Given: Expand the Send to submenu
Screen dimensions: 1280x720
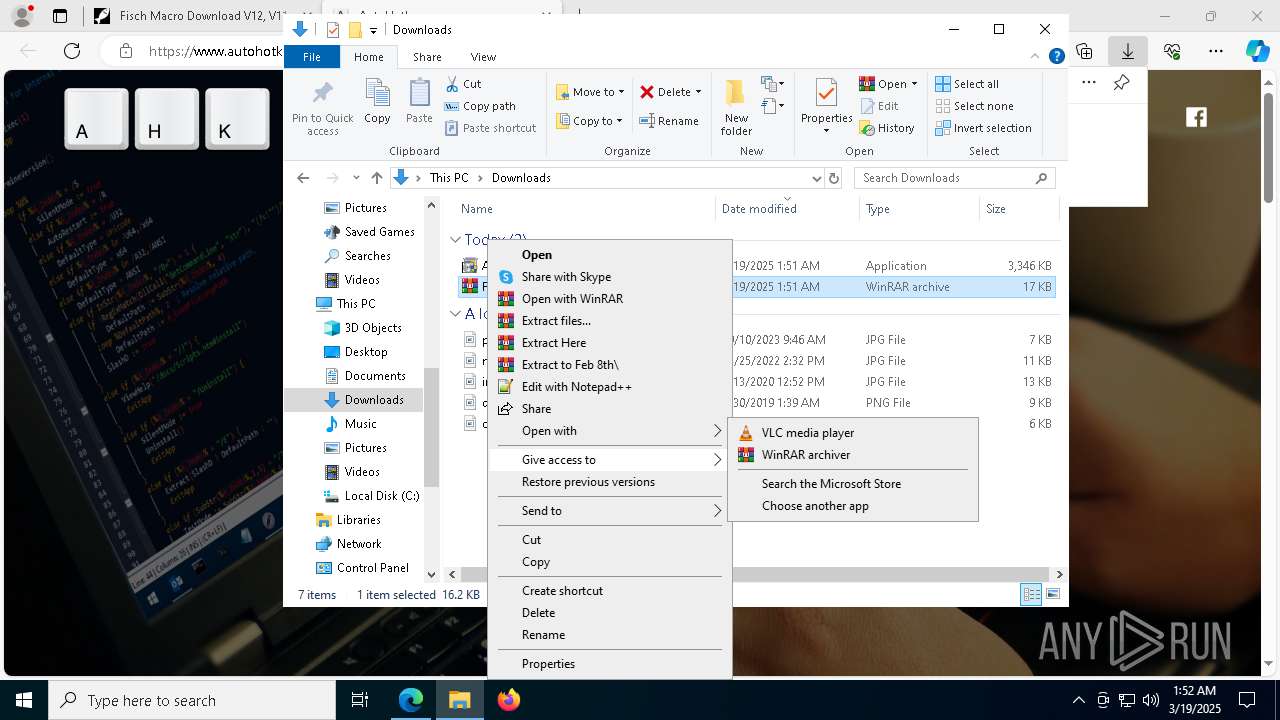Looking at the screenshot, I should 610,511.
